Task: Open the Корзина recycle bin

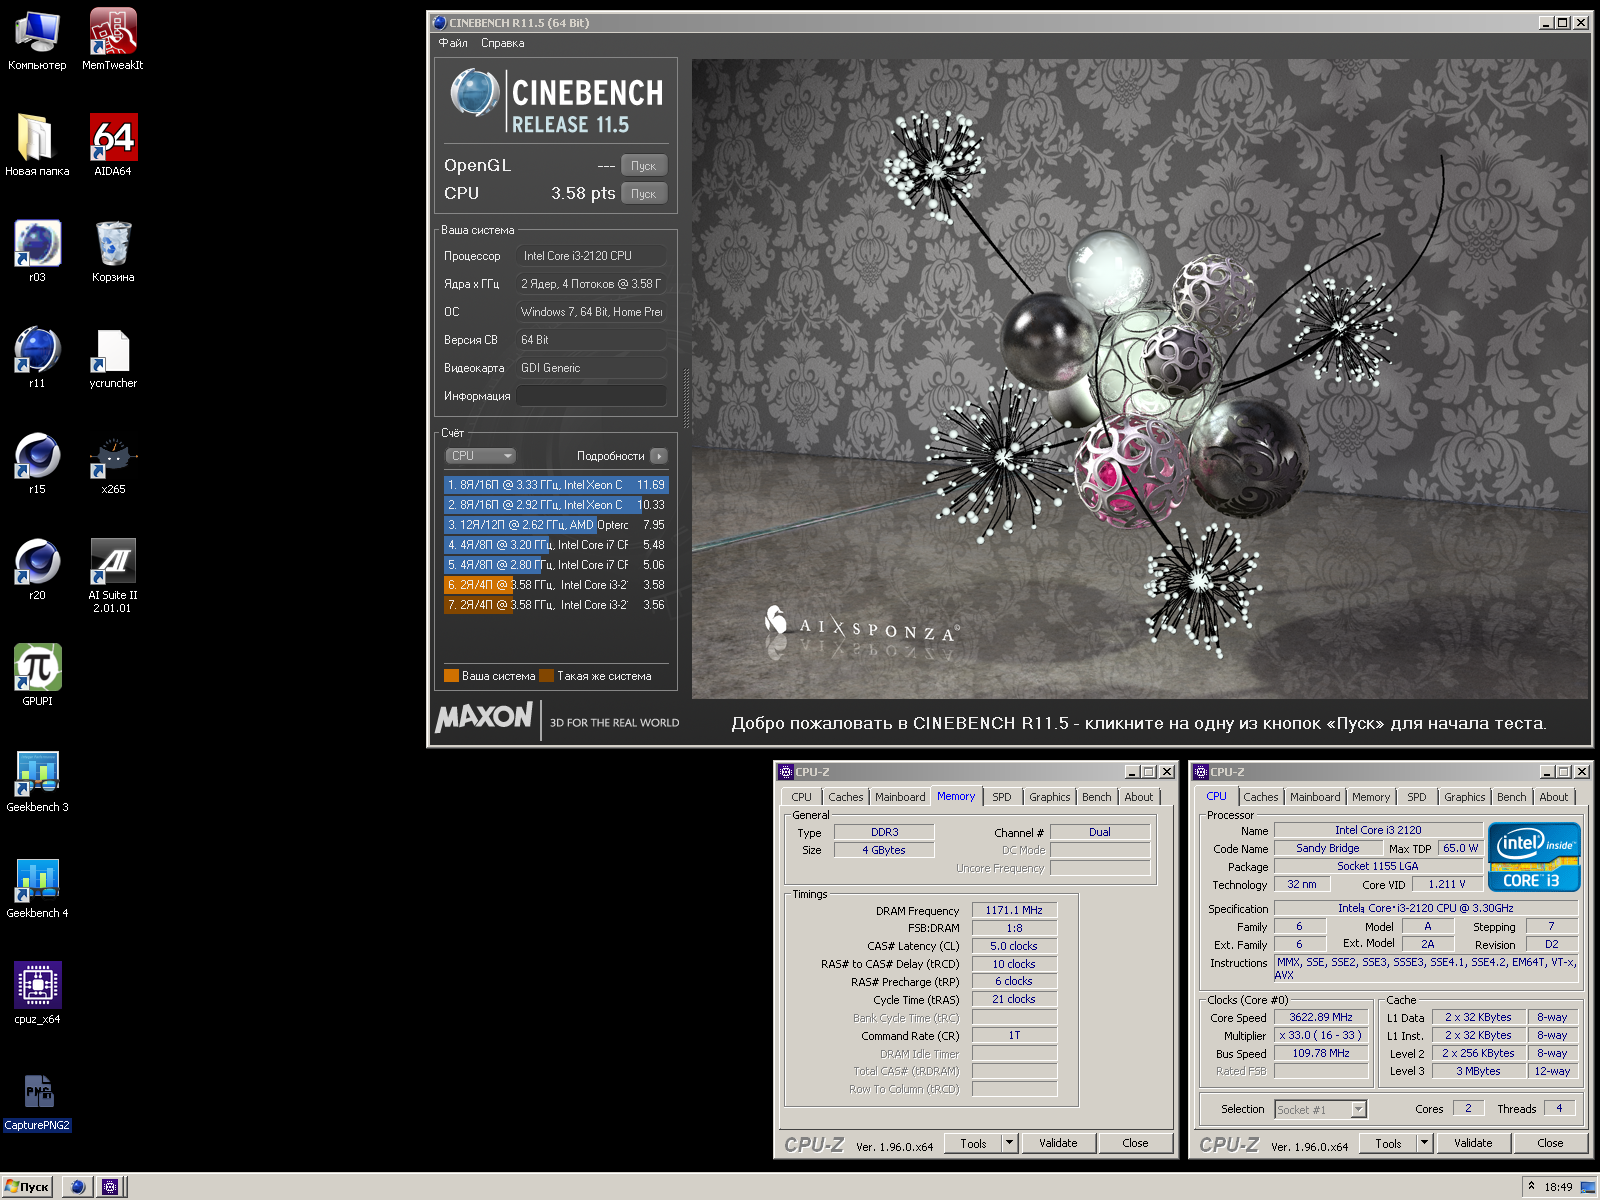Action: click(113, 252)
